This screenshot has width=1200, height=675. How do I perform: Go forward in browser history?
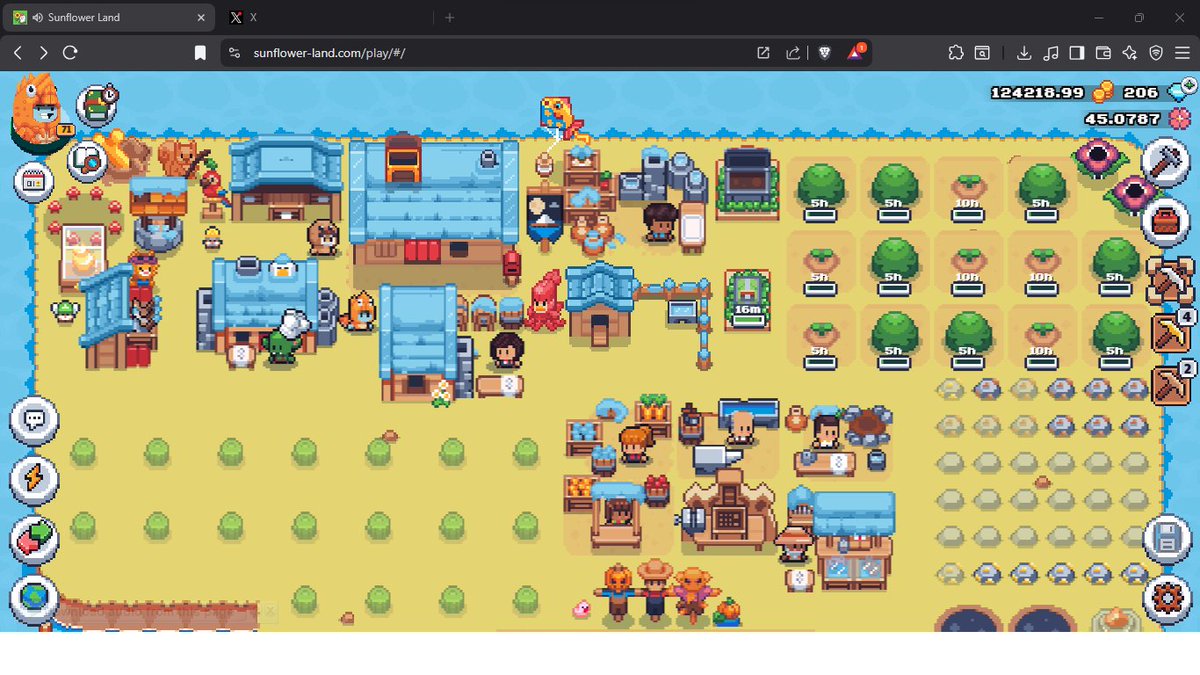click(44, 53)
